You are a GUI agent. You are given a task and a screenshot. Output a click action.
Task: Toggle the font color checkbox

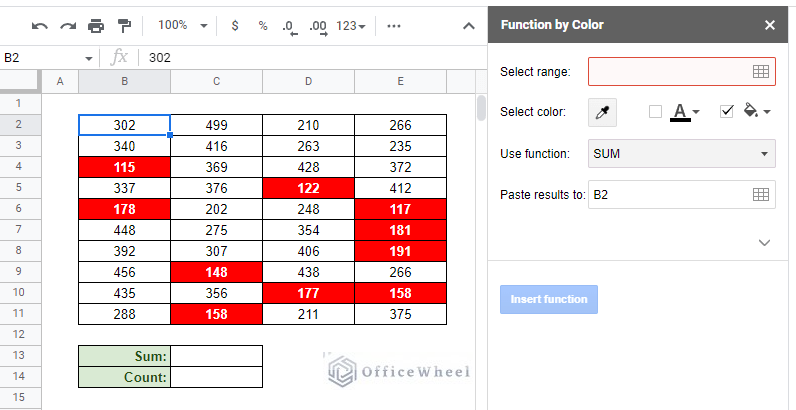(655, 111)
